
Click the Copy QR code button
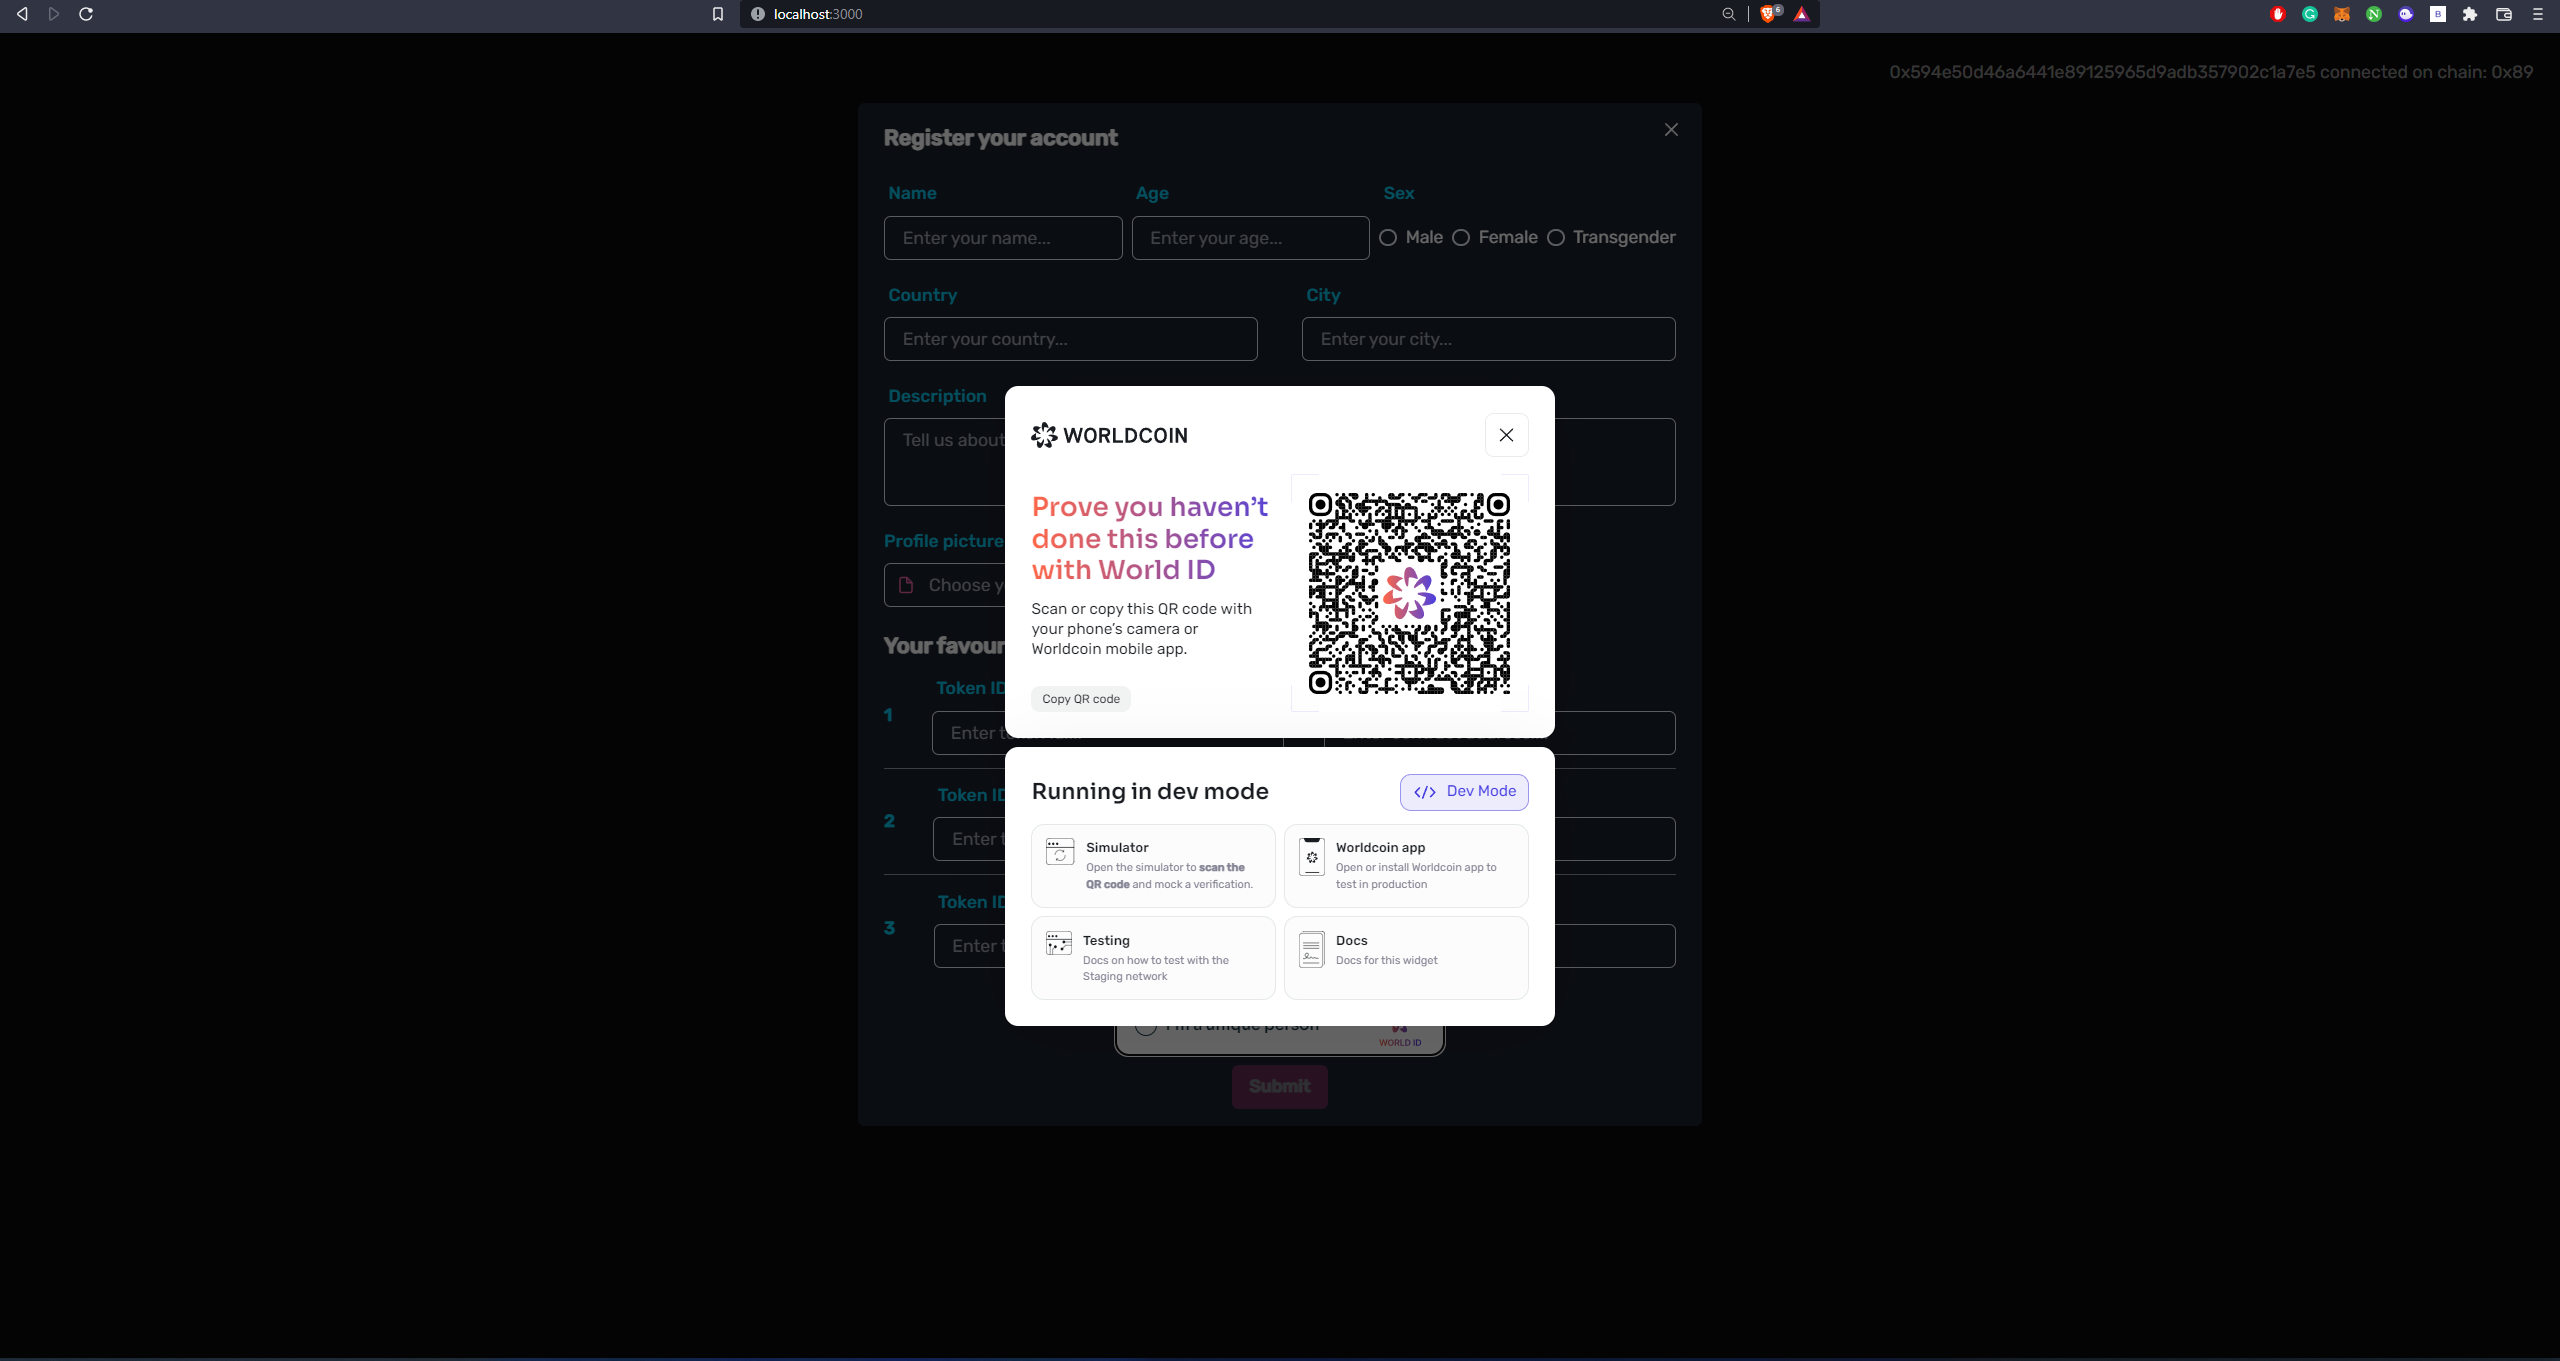click(1080, 697)
